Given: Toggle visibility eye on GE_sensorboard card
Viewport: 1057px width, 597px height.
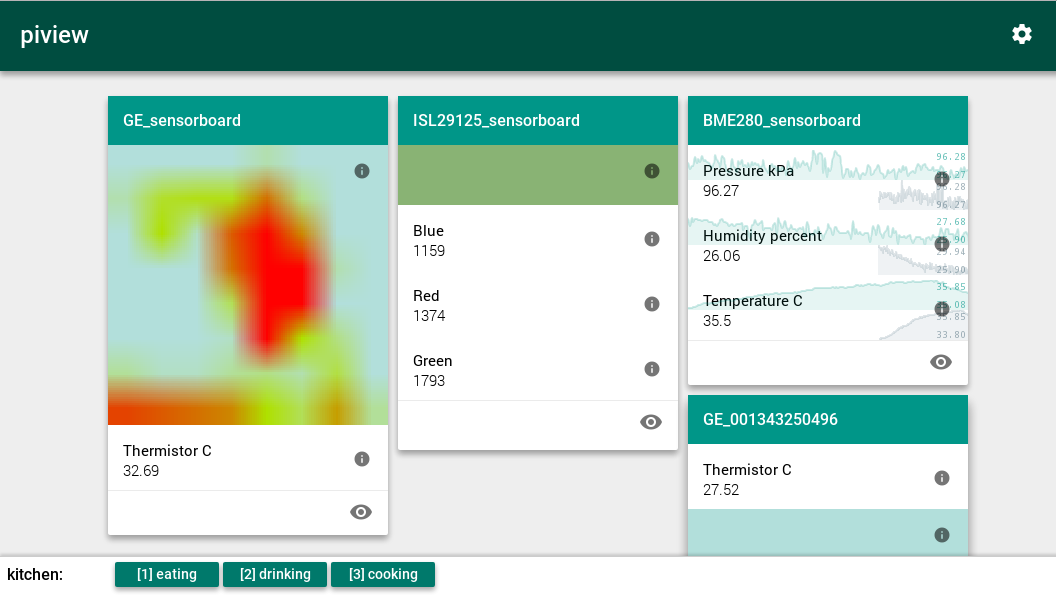Looking at the screenshot, I should 361,512.
